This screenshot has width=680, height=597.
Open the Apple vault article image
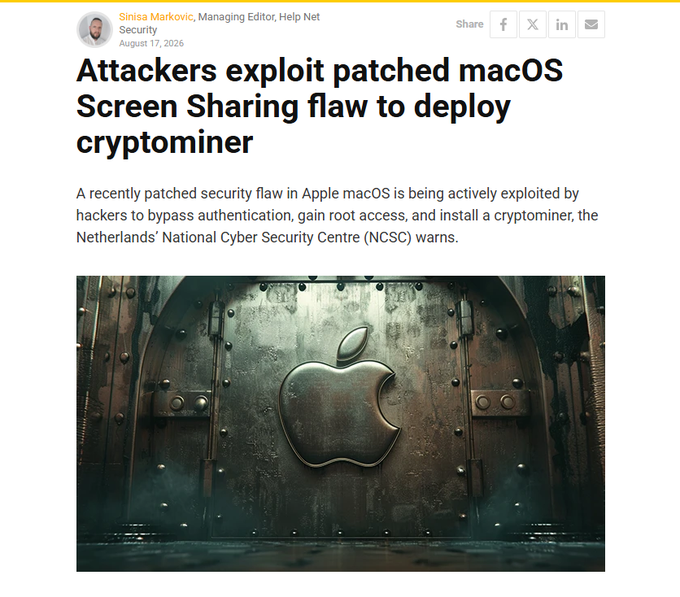coord(340,424)
